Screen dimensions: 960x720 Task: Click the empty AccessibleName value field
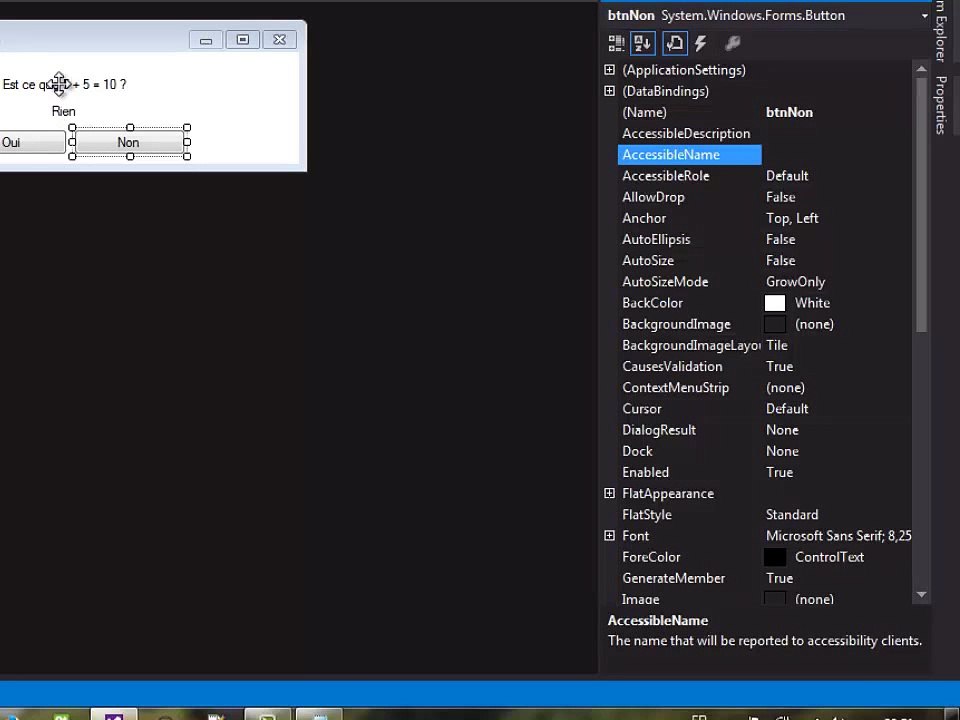[x=837, y=155]
